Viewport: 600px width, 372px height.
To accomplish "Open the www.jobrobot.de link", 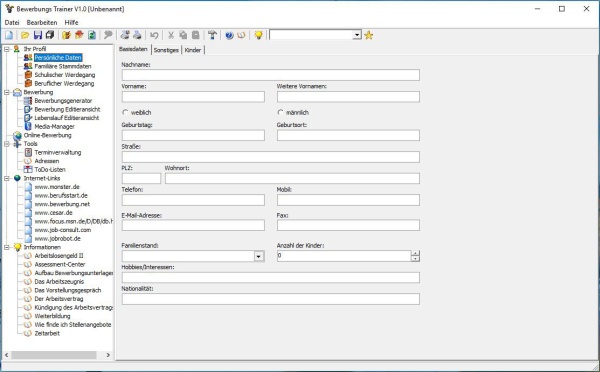I will coord(58,239).
